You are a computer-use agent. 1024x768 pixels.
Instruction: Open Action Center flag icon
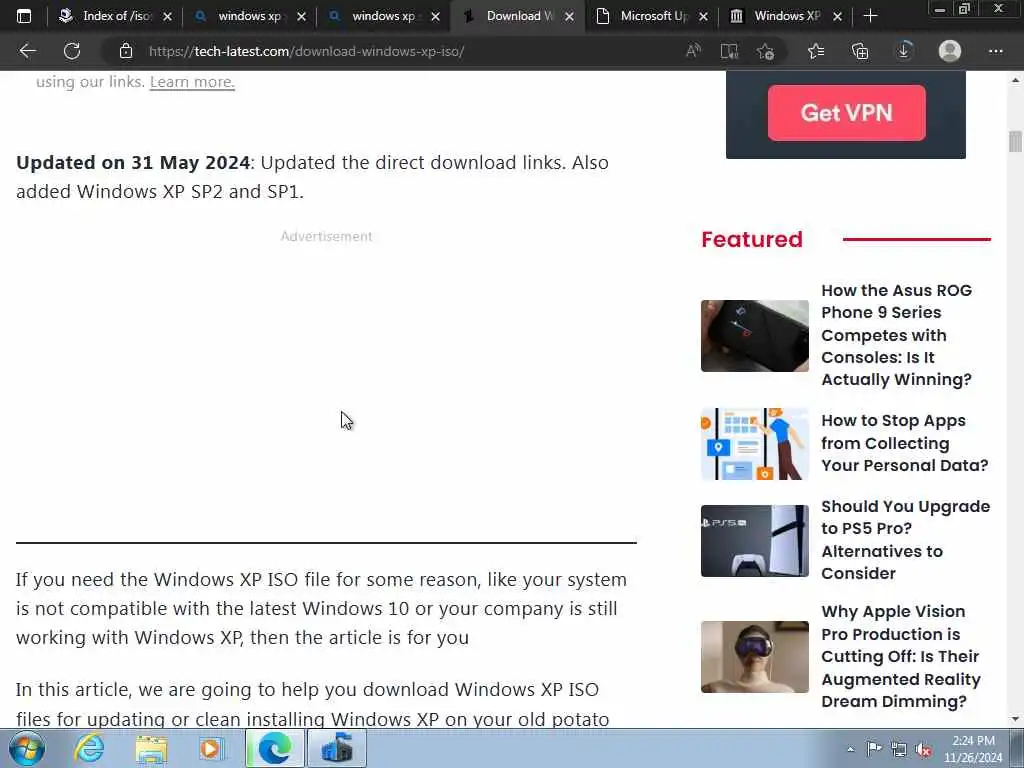click(874, 749)
